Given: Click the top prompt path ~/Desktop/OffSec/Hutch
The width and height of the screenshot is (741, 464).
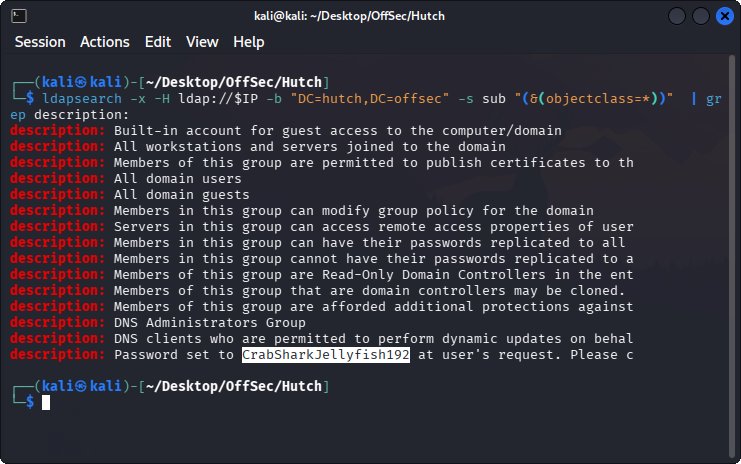Looking at the screenshot, I should click(234, 82).
